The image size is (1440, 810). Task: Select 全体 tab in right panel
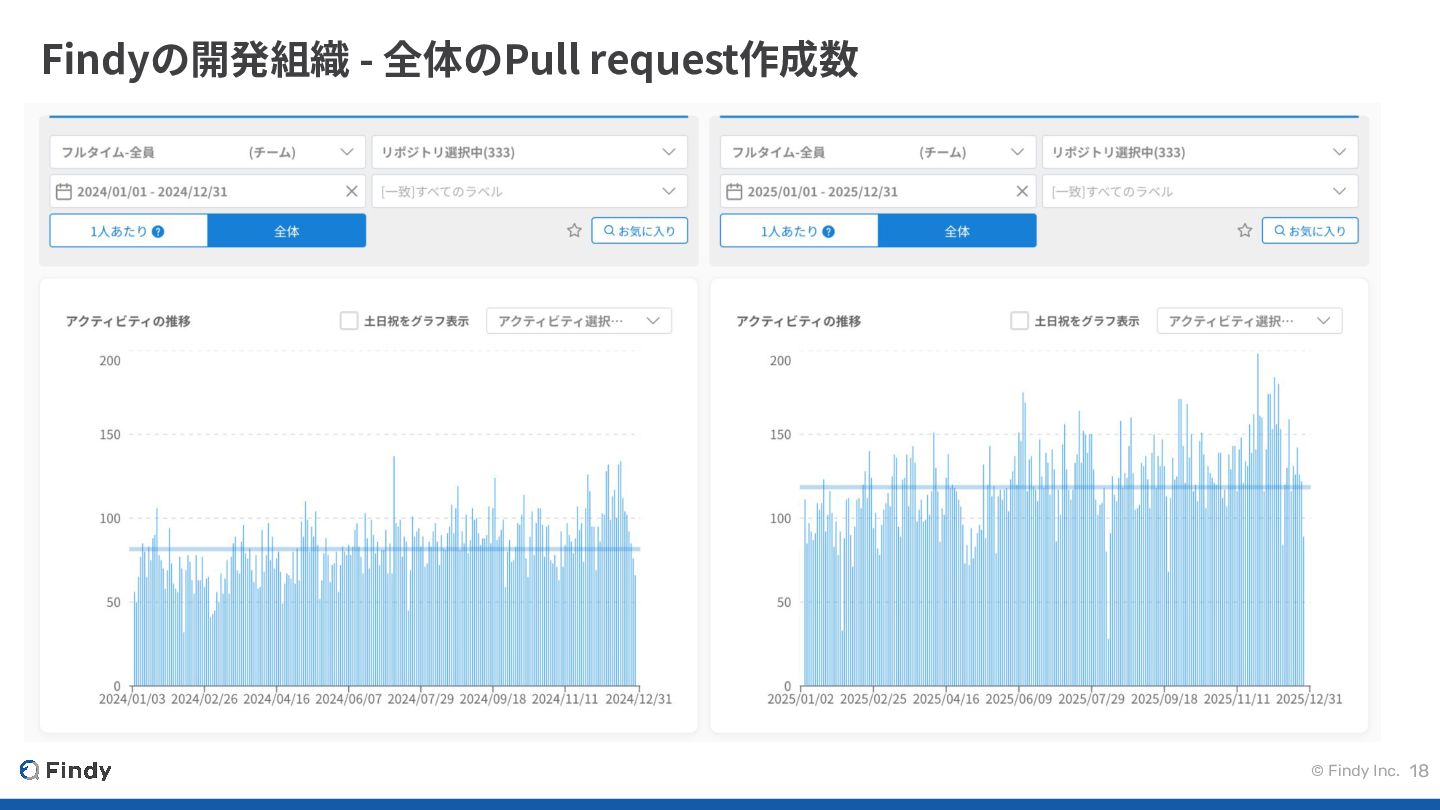957,231
